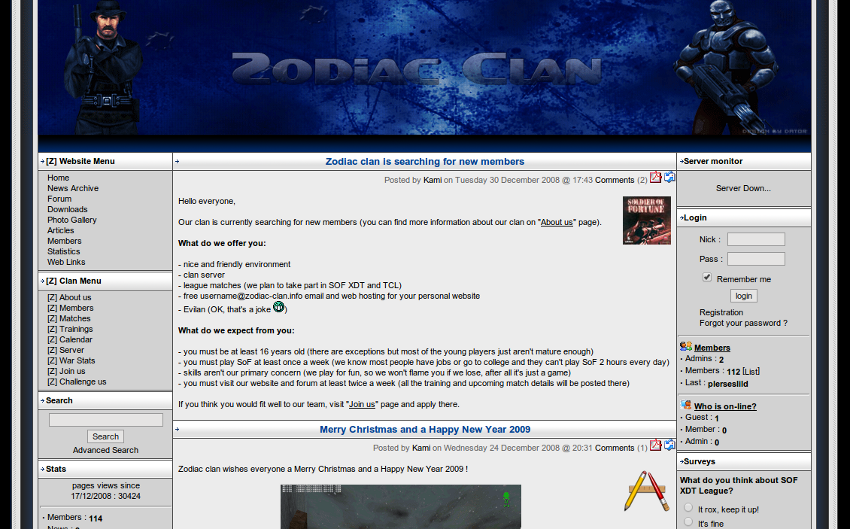Screen dimensions: 850x529
Task: Click the search text field
Action: click(x=106, y=420)
